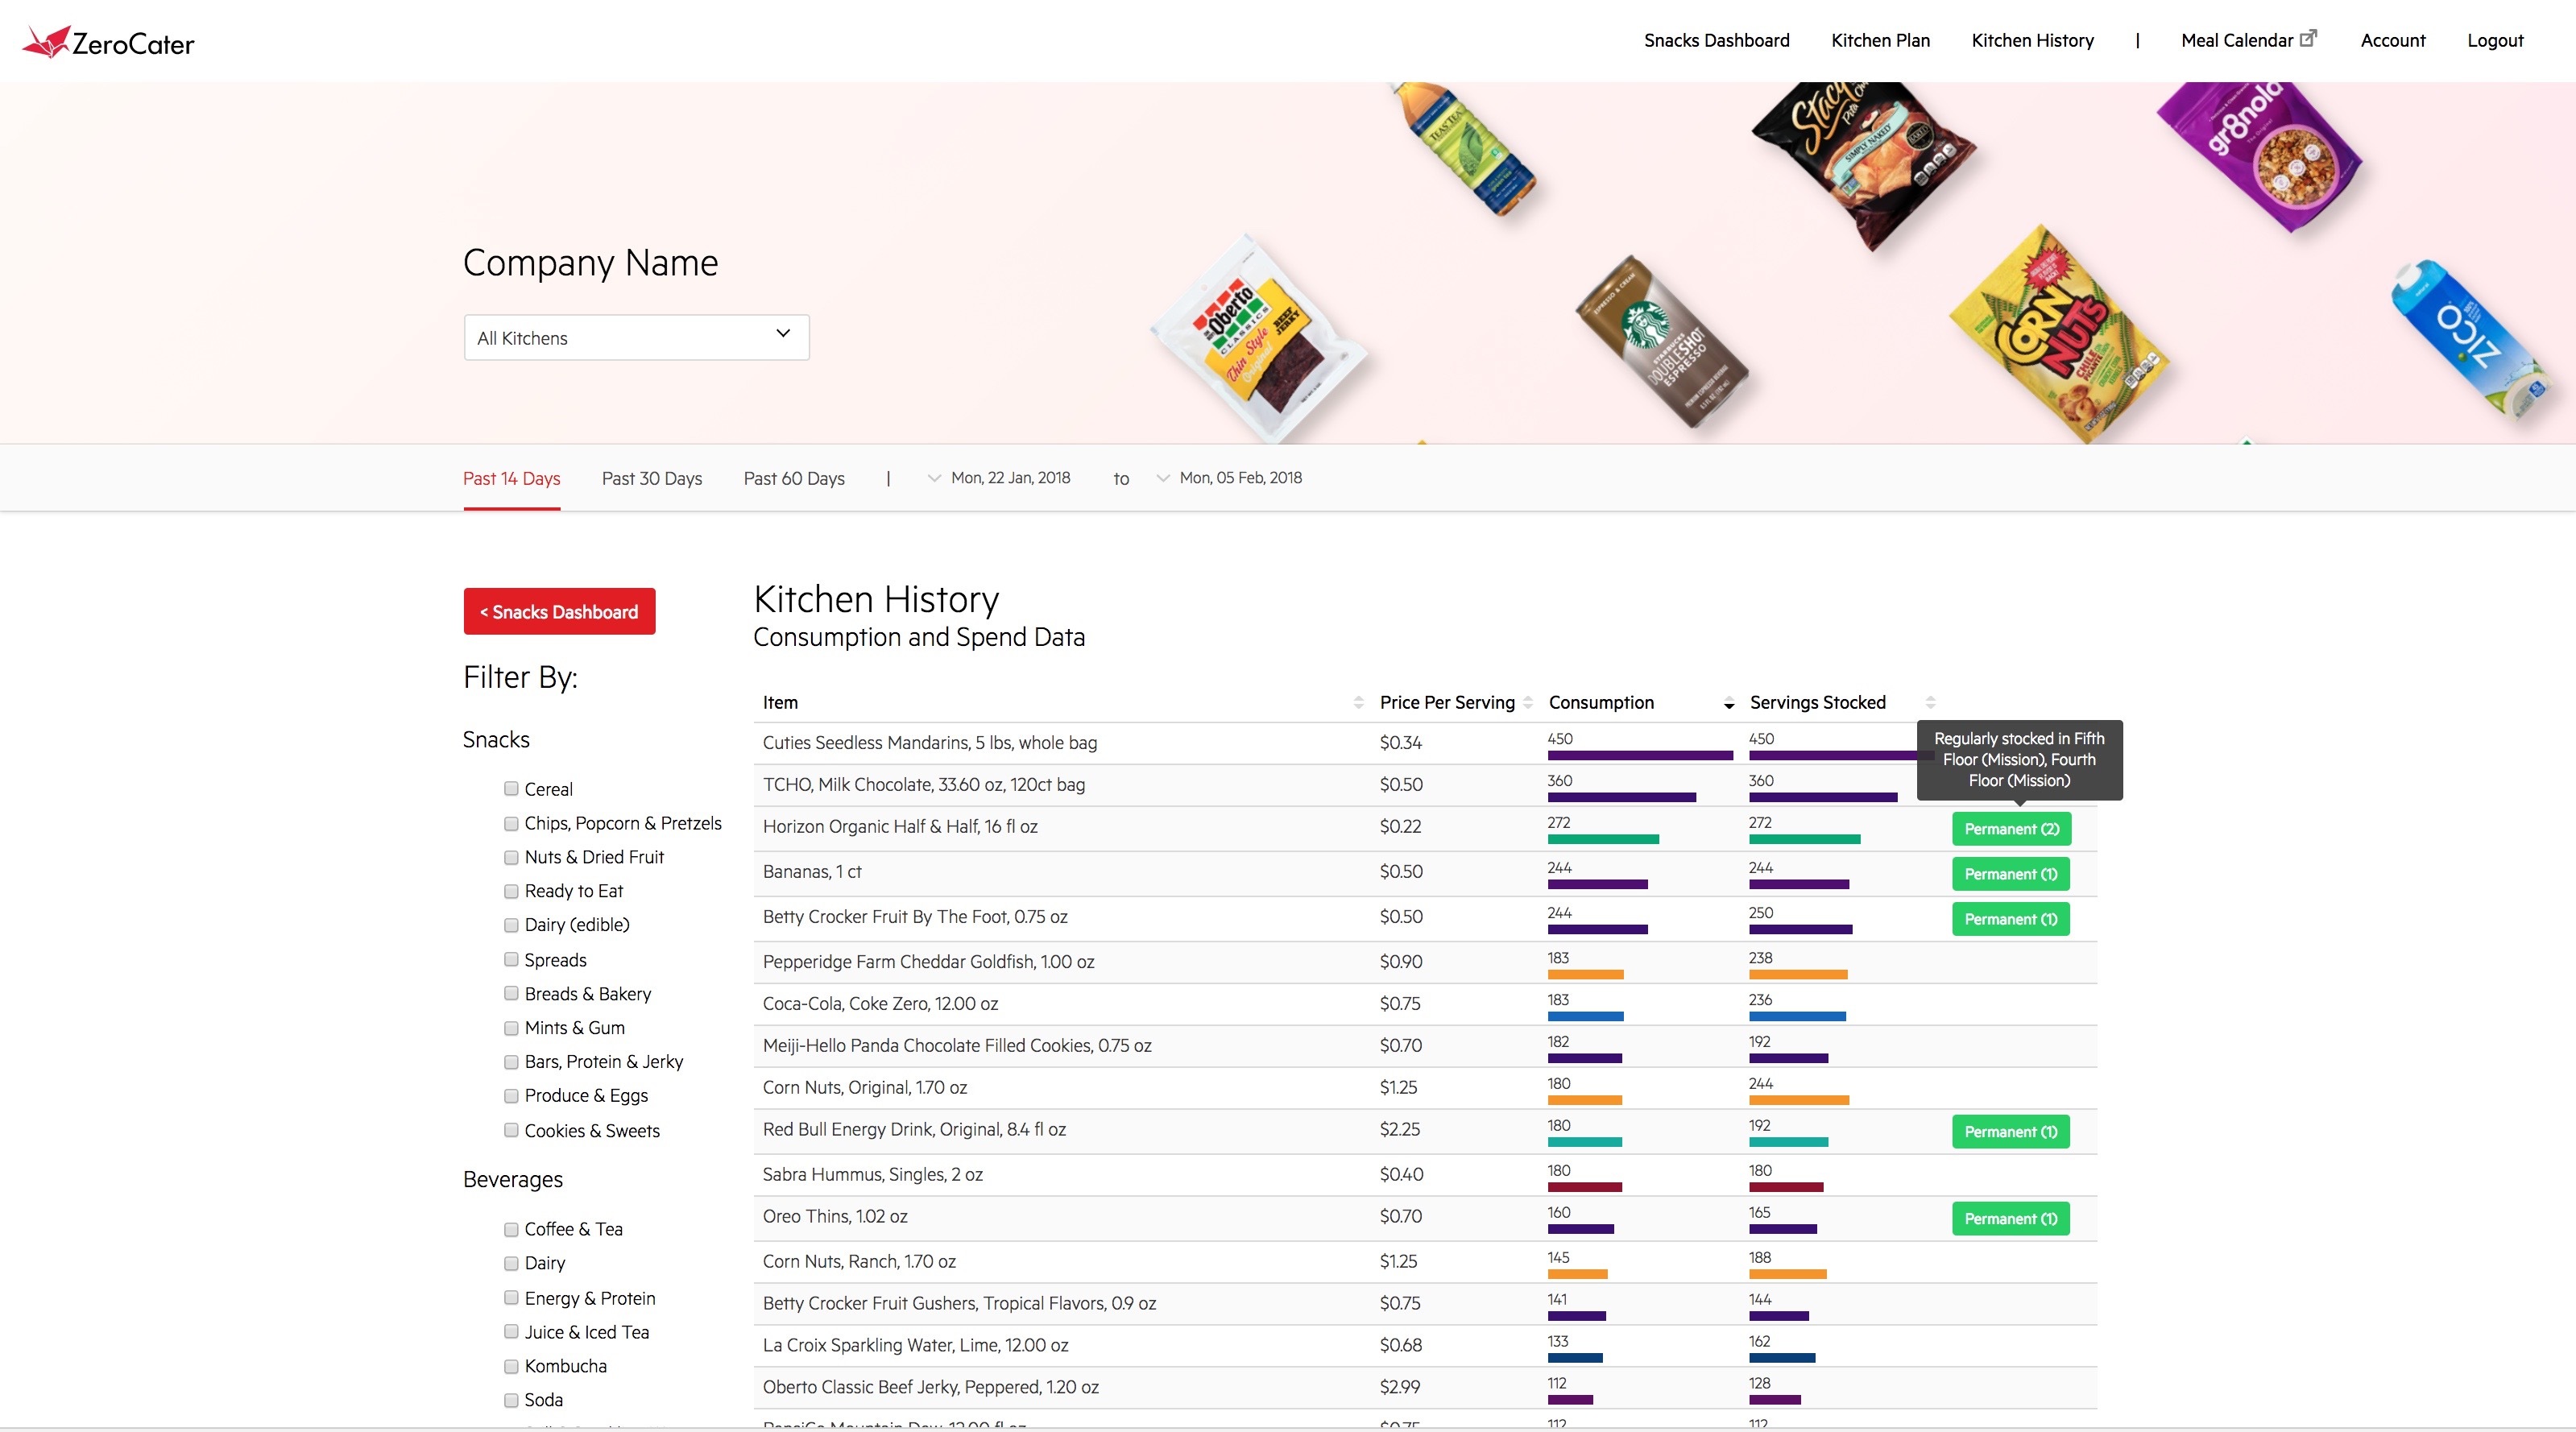The height and width of the screenshot is (1432, 2576).
Task: Open the end date chevron
Action: pos(1163,478)
